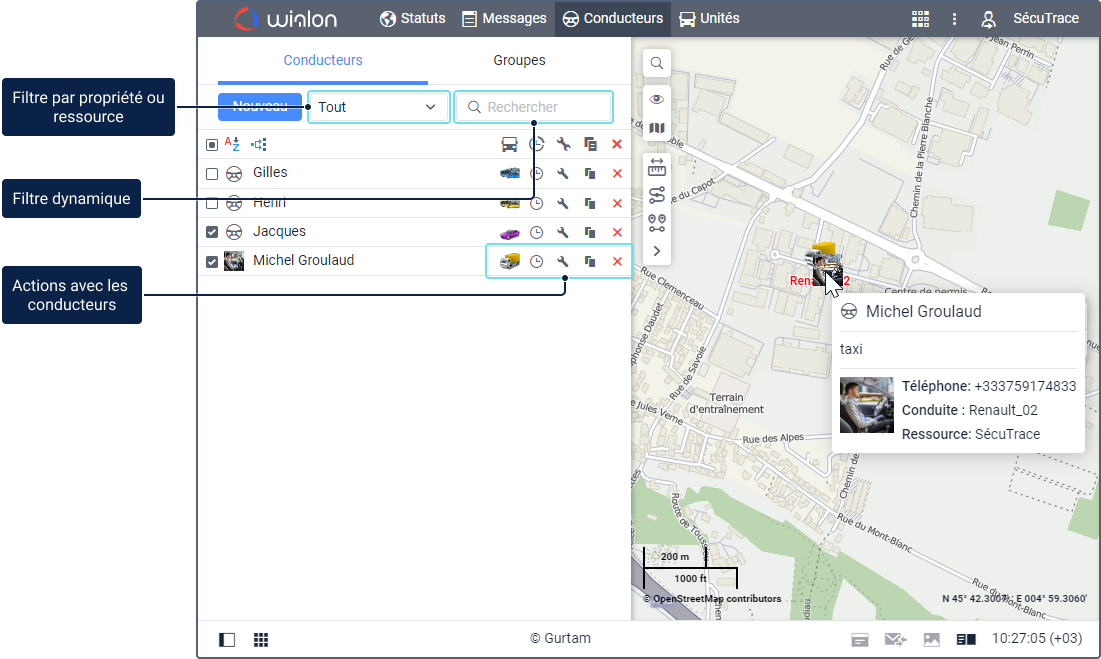Open properties wrench for Jacques
Viewport: 1101px width, 659px height.
click(563, 233)
